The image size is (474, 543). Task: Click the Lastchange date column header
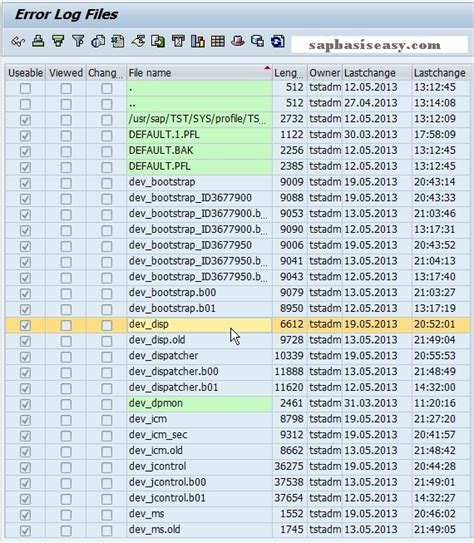click(x=377, y=73)
